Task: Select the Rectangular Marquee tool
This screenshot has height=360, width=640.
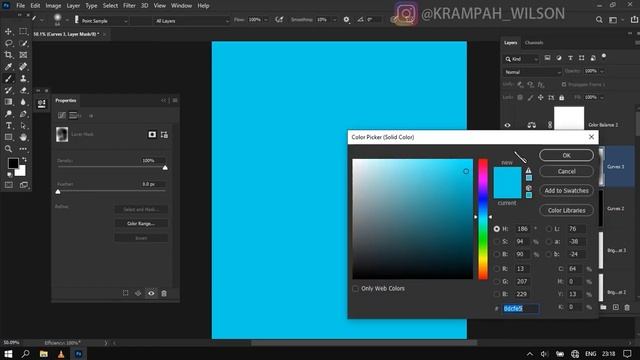Action: click(23, 31)
